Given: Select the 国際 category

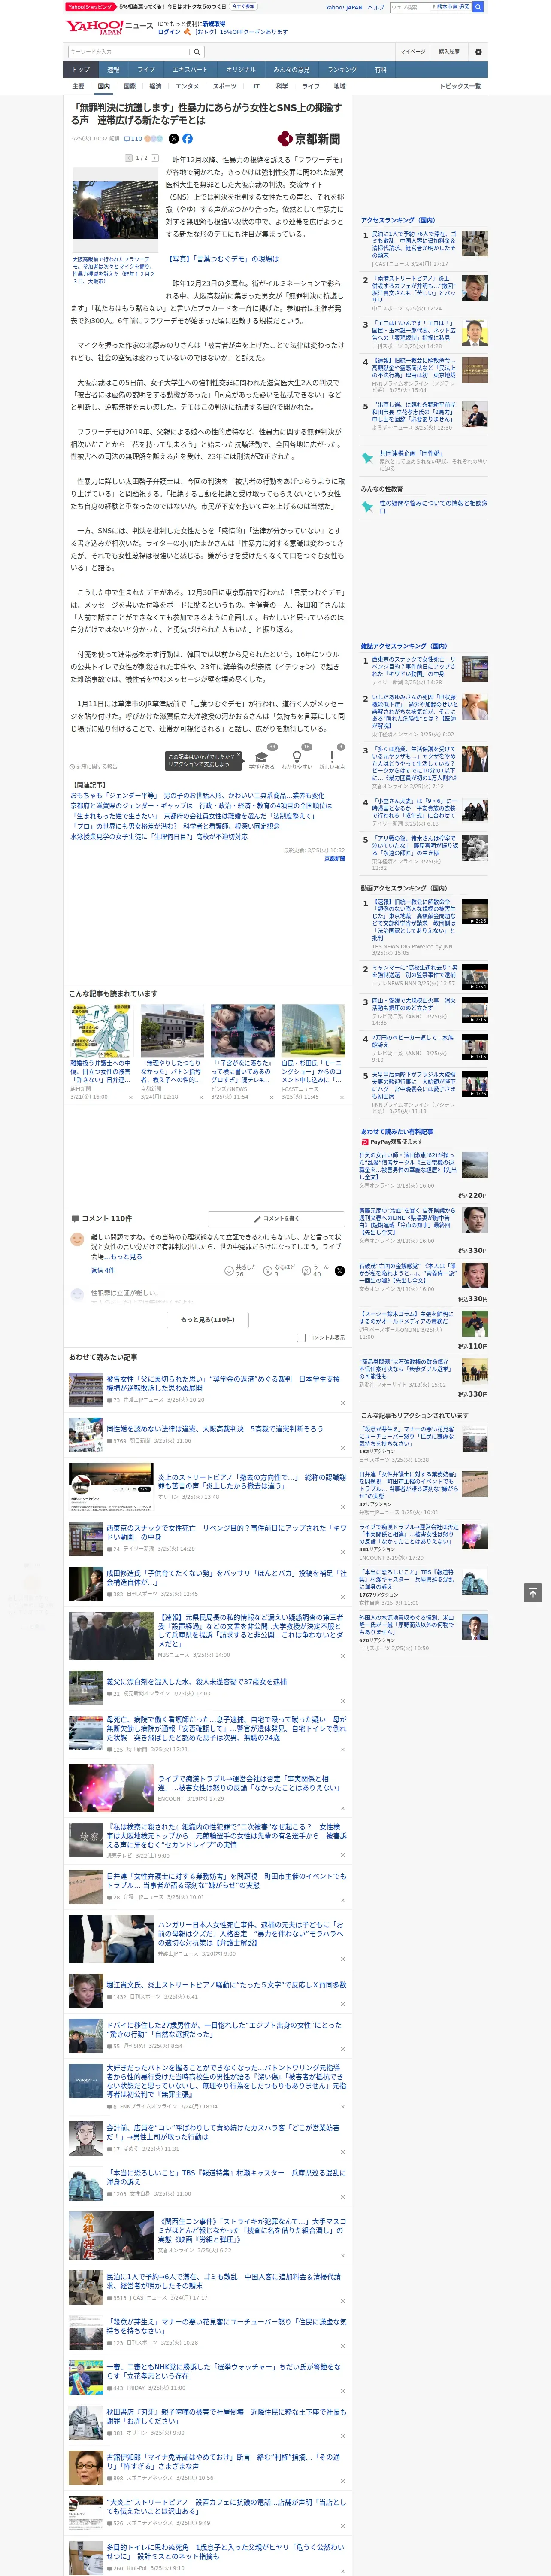Looking at the screenshot, I should pyautogui.click(x=129, y=86).
